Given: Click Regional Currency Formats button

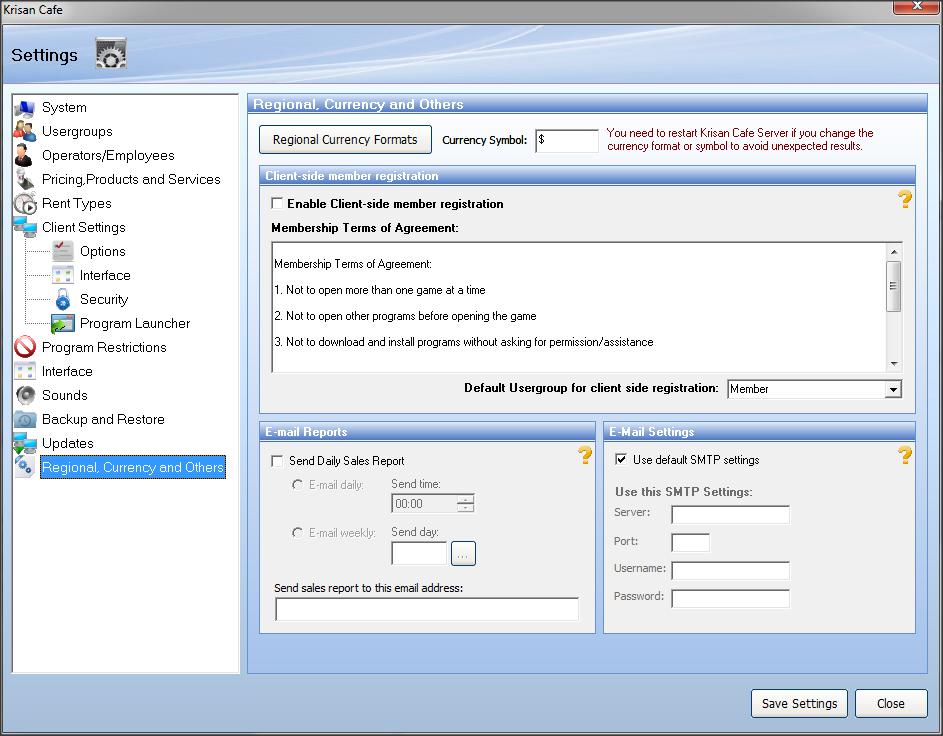Looking at the screenshot, I should [345, 140].
